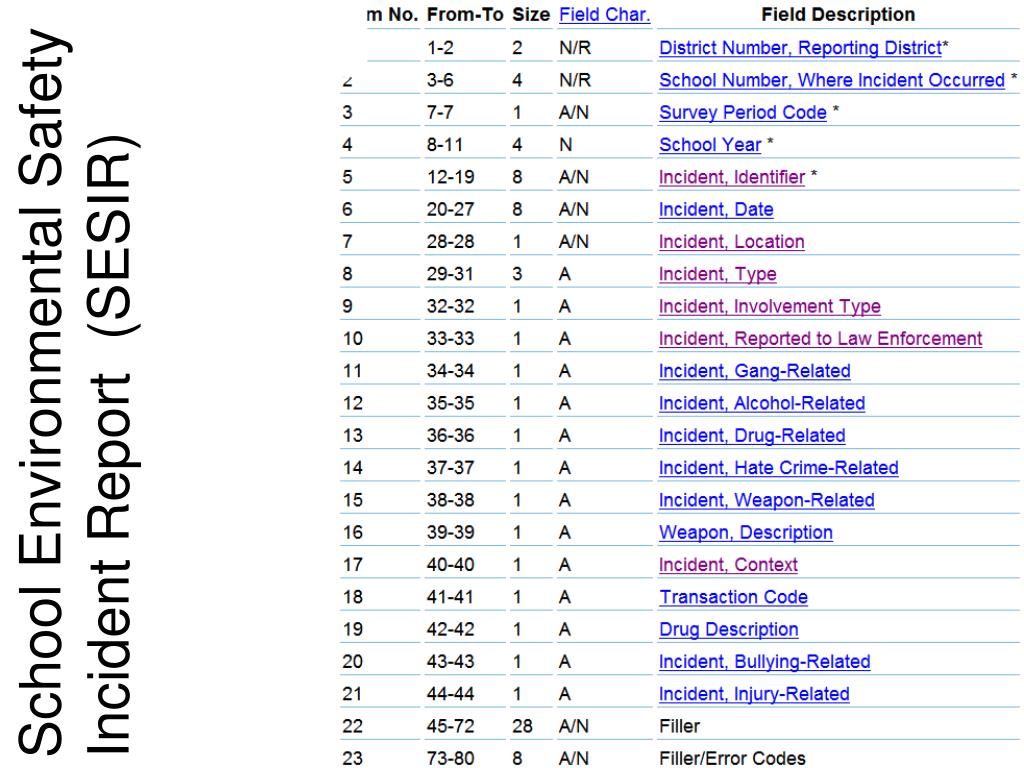1024x768 pixels.
Task: Select the Filler description in row 22
Action: (x=679, y=726)
